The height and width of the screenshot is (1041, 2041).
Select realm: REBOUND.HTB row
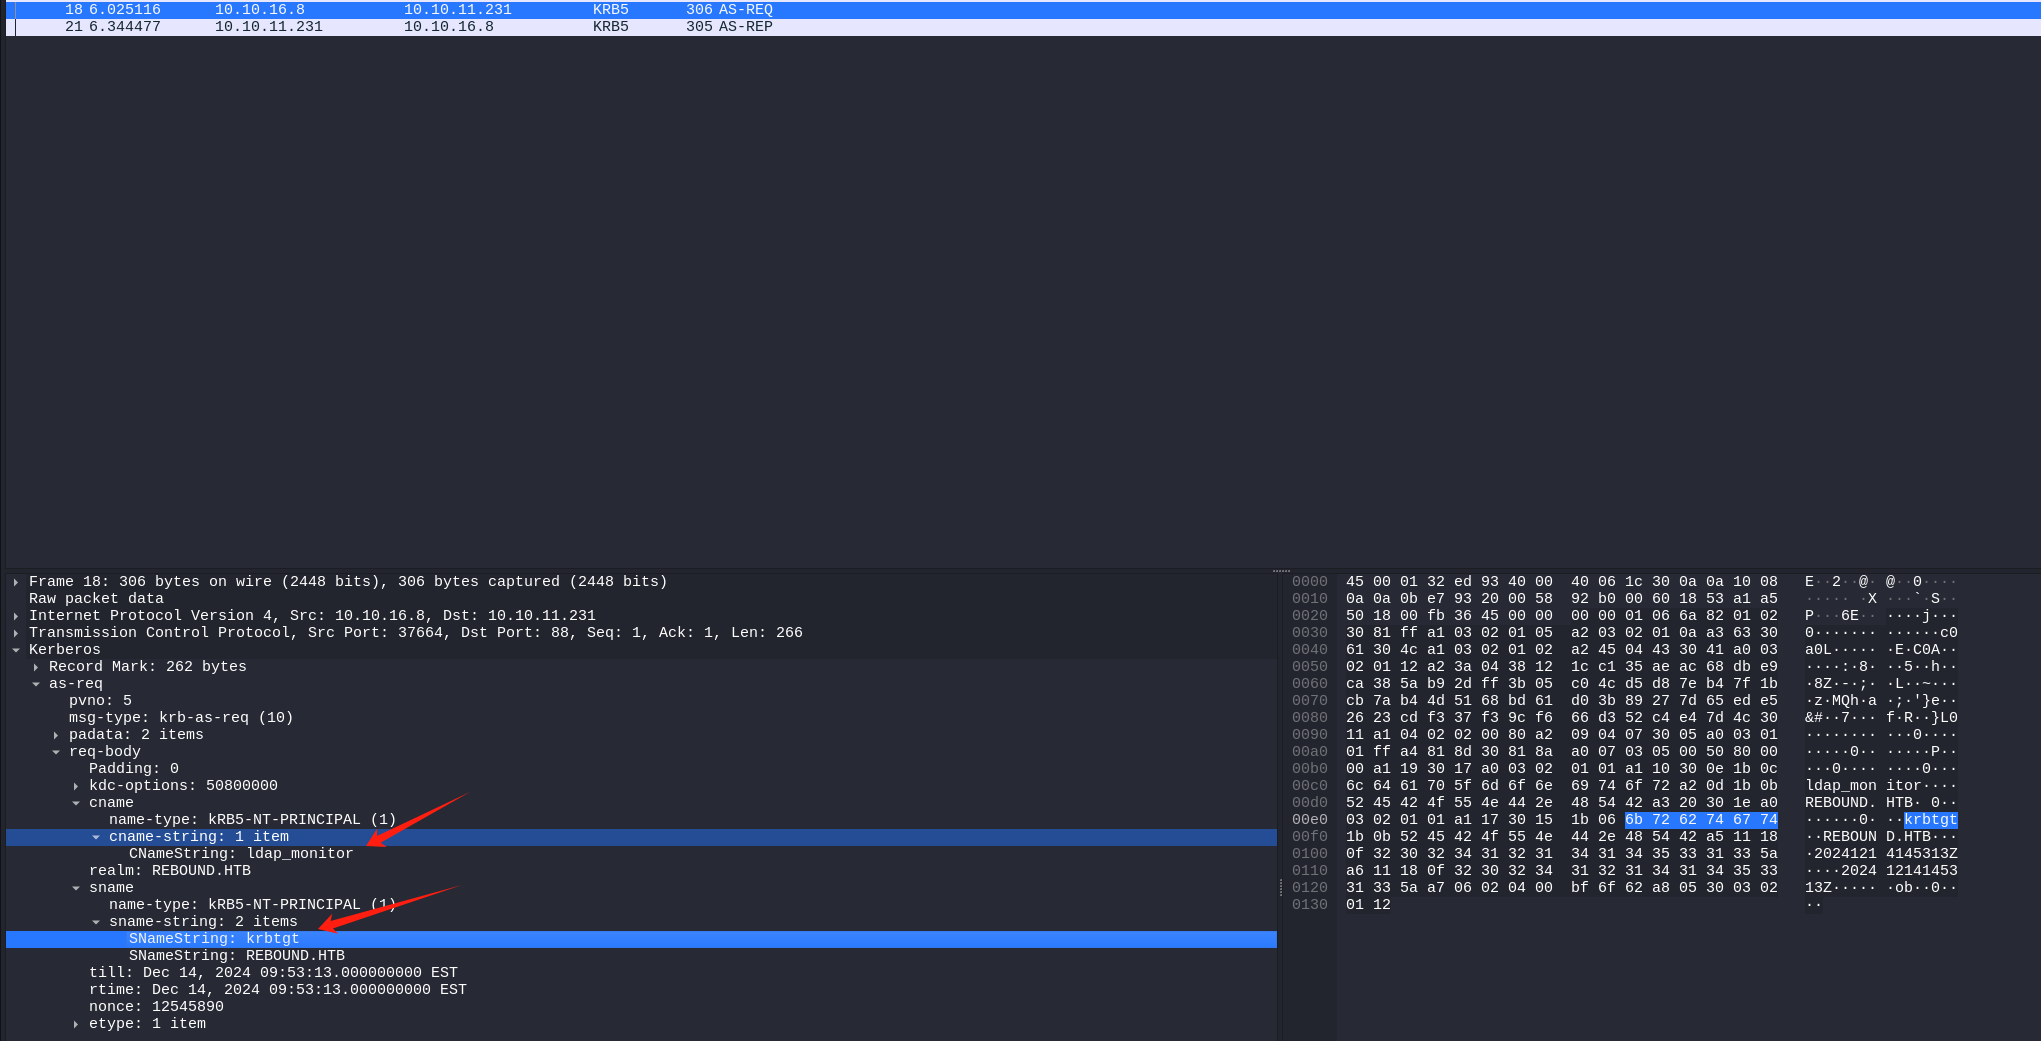click(x=641, y=871)
